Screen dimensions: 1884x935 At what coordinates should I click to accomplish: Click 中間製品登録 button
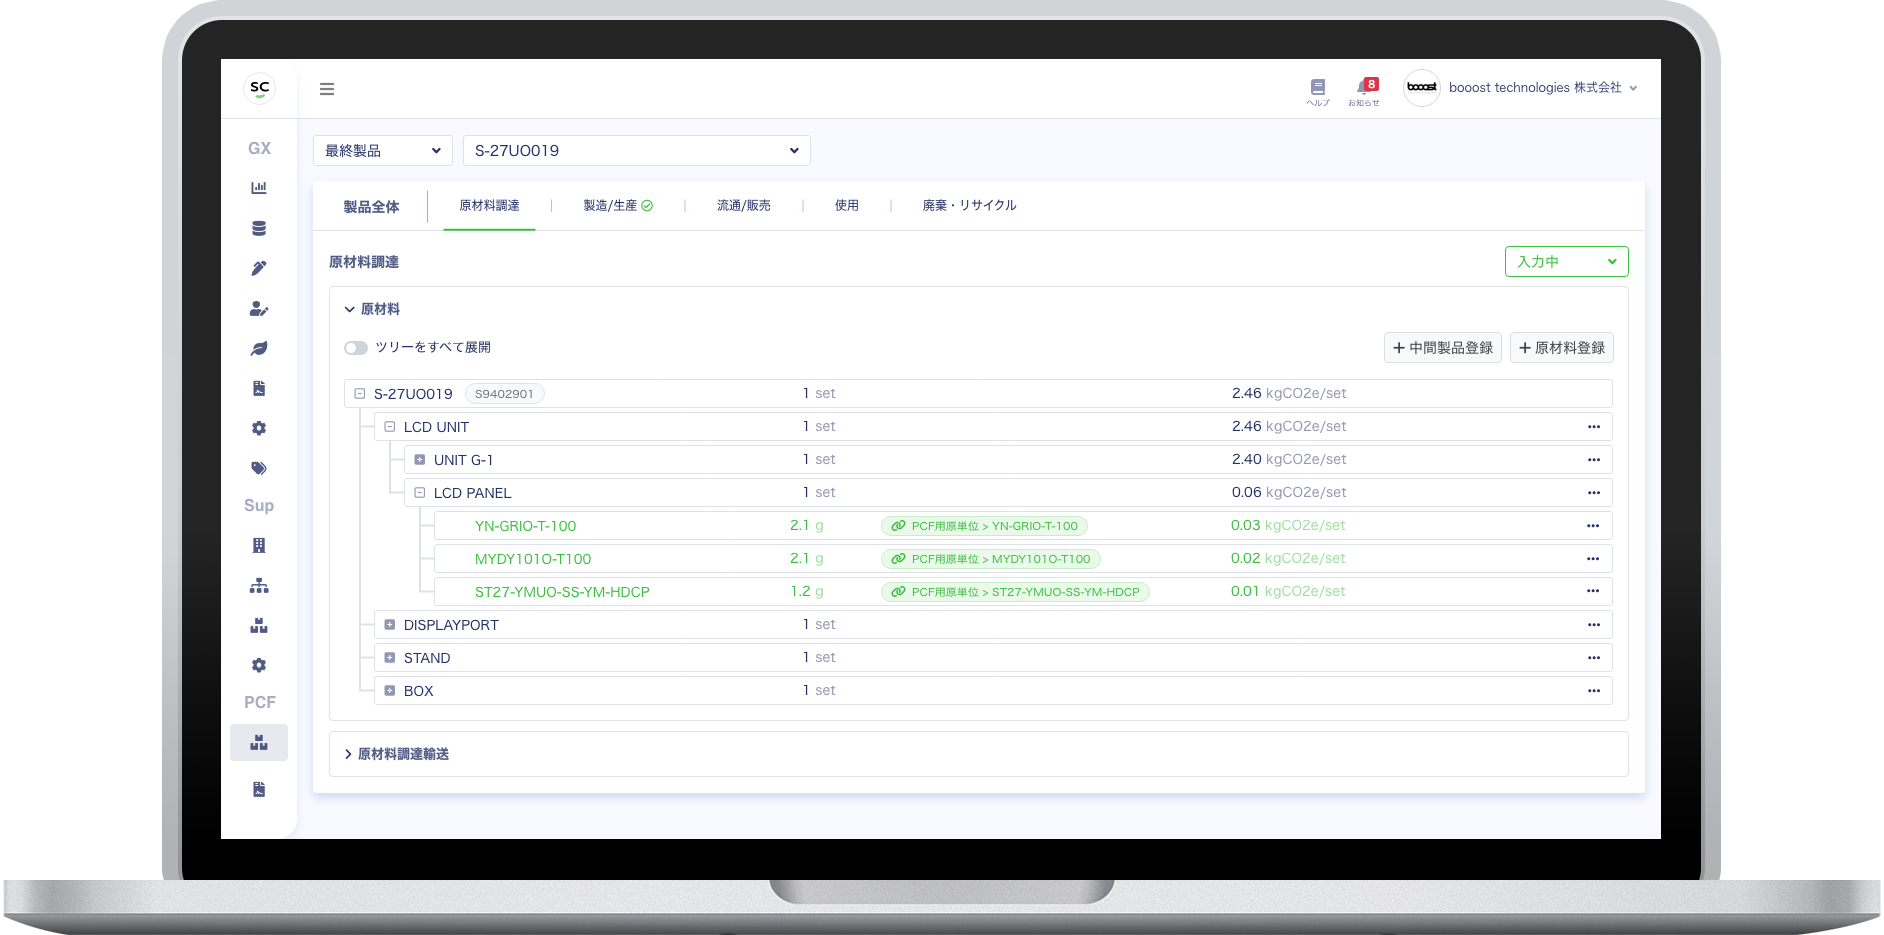click(1442, 348)
